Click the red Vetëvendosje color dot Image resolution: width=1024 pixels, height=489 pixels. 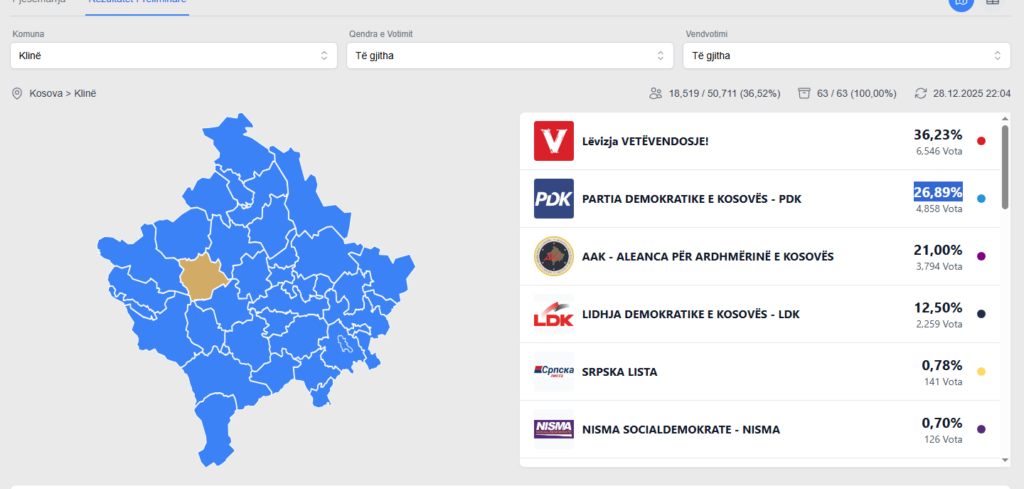tap(981, 141)
